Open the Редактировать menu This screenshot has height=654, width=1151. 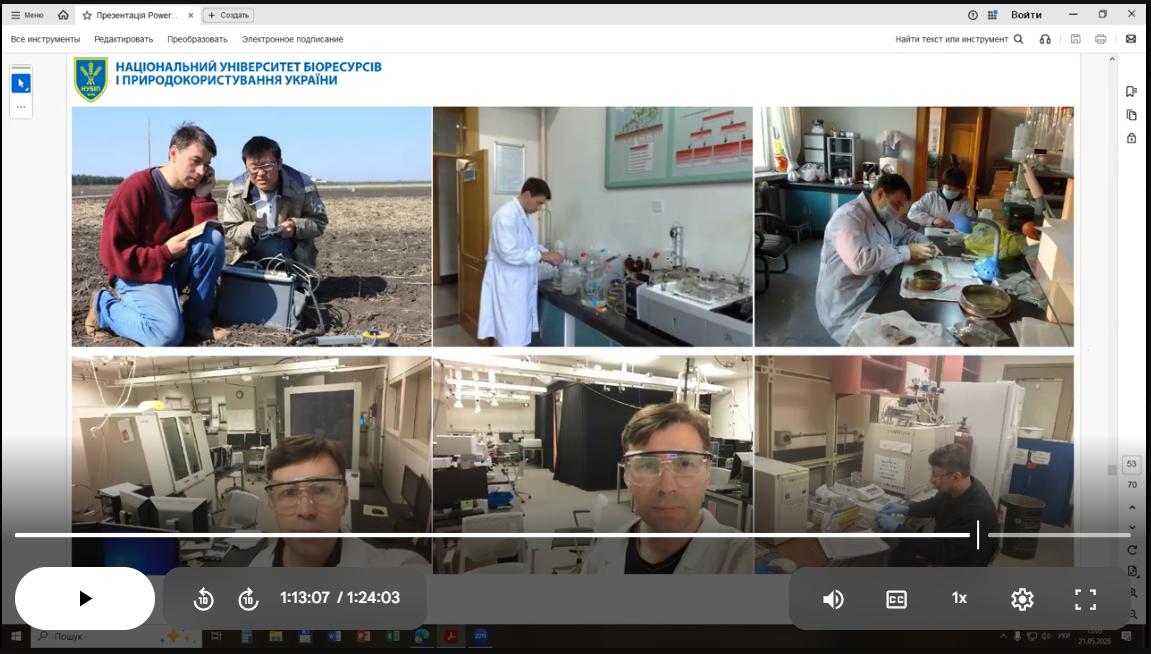click(123, 39)
